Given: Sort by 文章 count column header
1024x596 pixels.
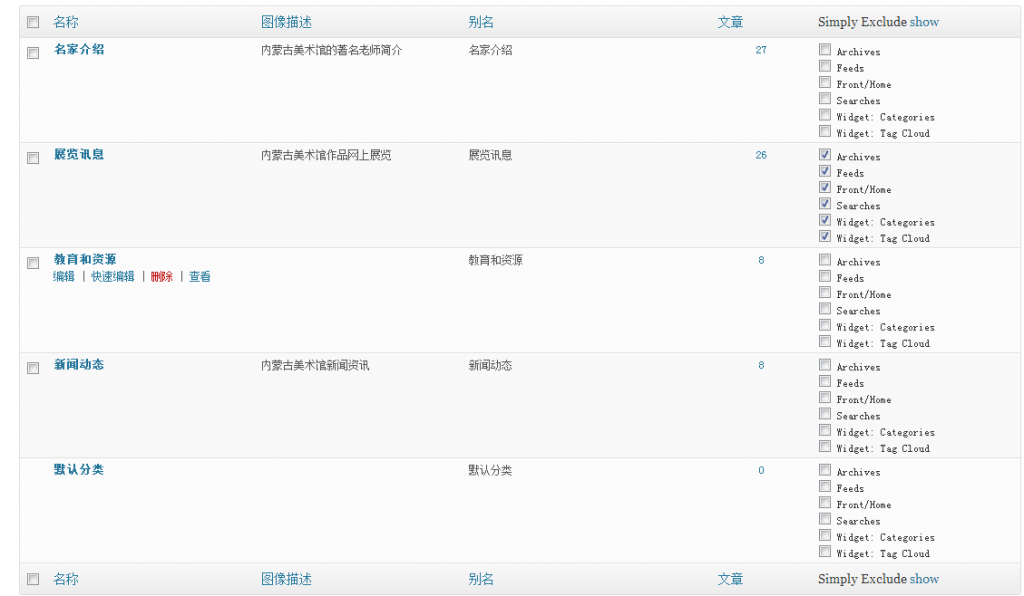Looking at the screenshot, I should (730, 22).
